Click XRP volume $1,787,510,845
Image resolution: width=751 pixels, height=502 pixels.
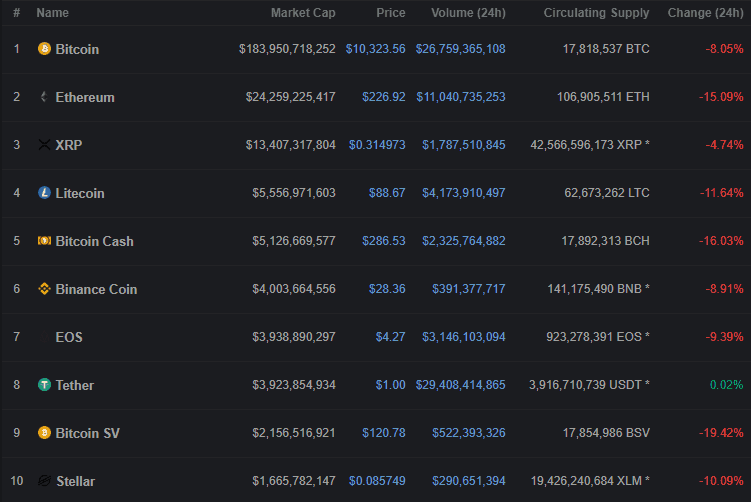click(x=464, y=145)
